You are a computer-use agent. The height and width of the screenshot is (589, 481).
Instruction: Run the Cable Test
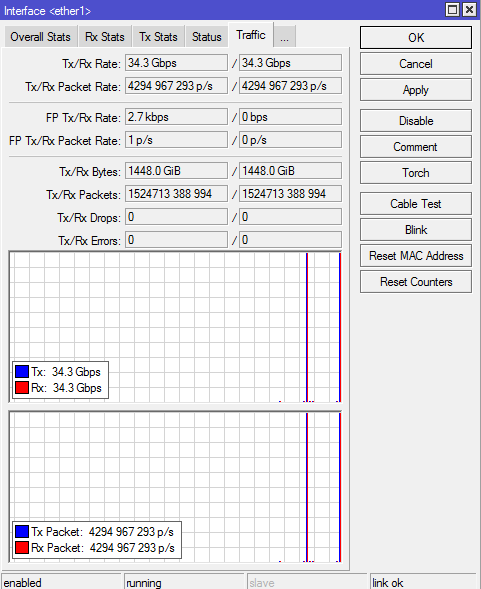(416, 204)
